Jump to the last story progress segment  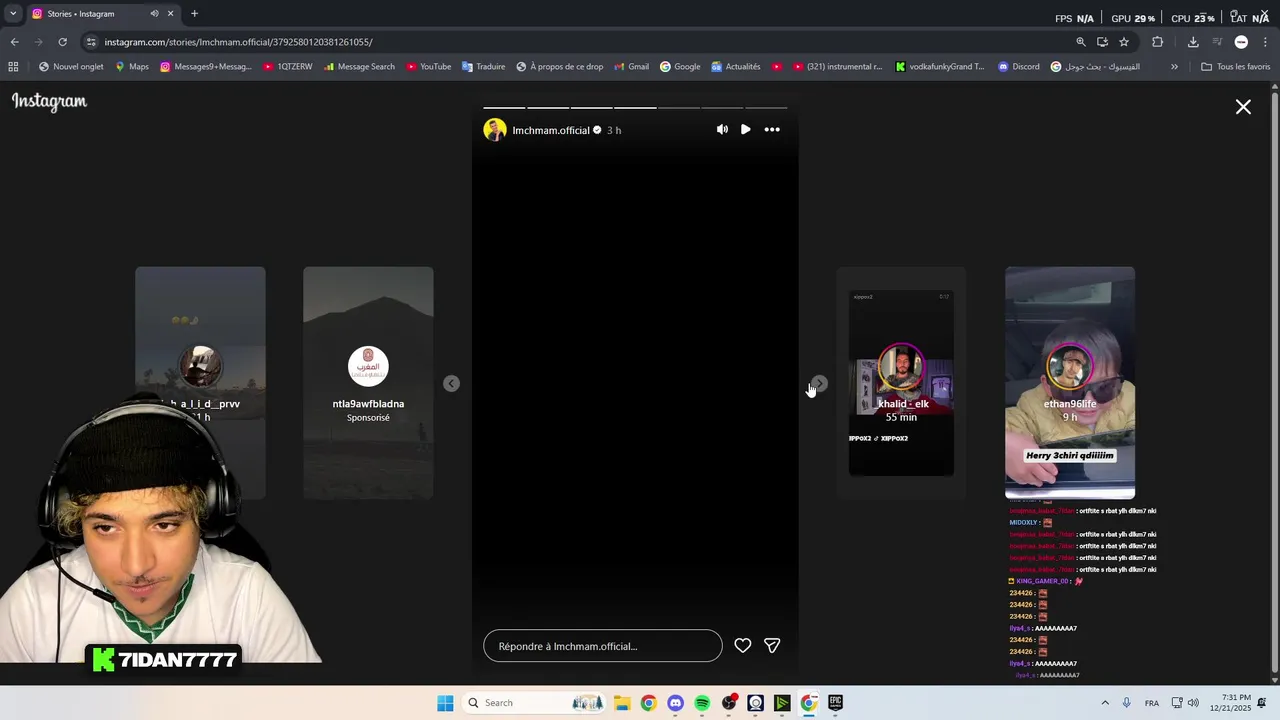click(x=767, y=107)
